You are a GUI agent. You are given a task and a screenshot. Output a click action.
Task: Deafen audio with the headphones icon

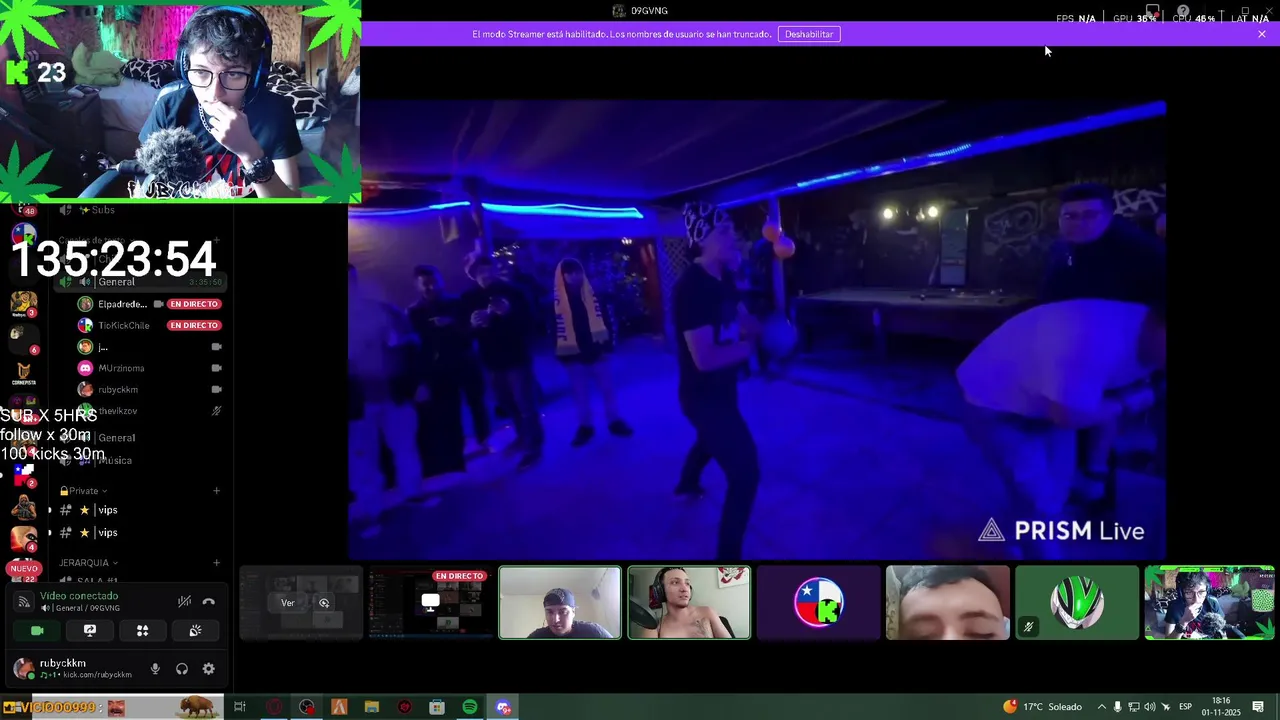click(182, 669)
